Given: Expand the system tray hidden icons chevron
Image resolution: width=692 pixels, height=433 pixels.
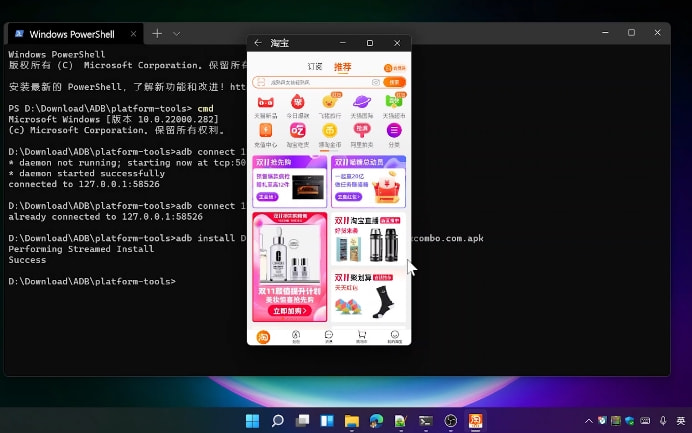Looking at the screenshot, I should coord(589,421).
